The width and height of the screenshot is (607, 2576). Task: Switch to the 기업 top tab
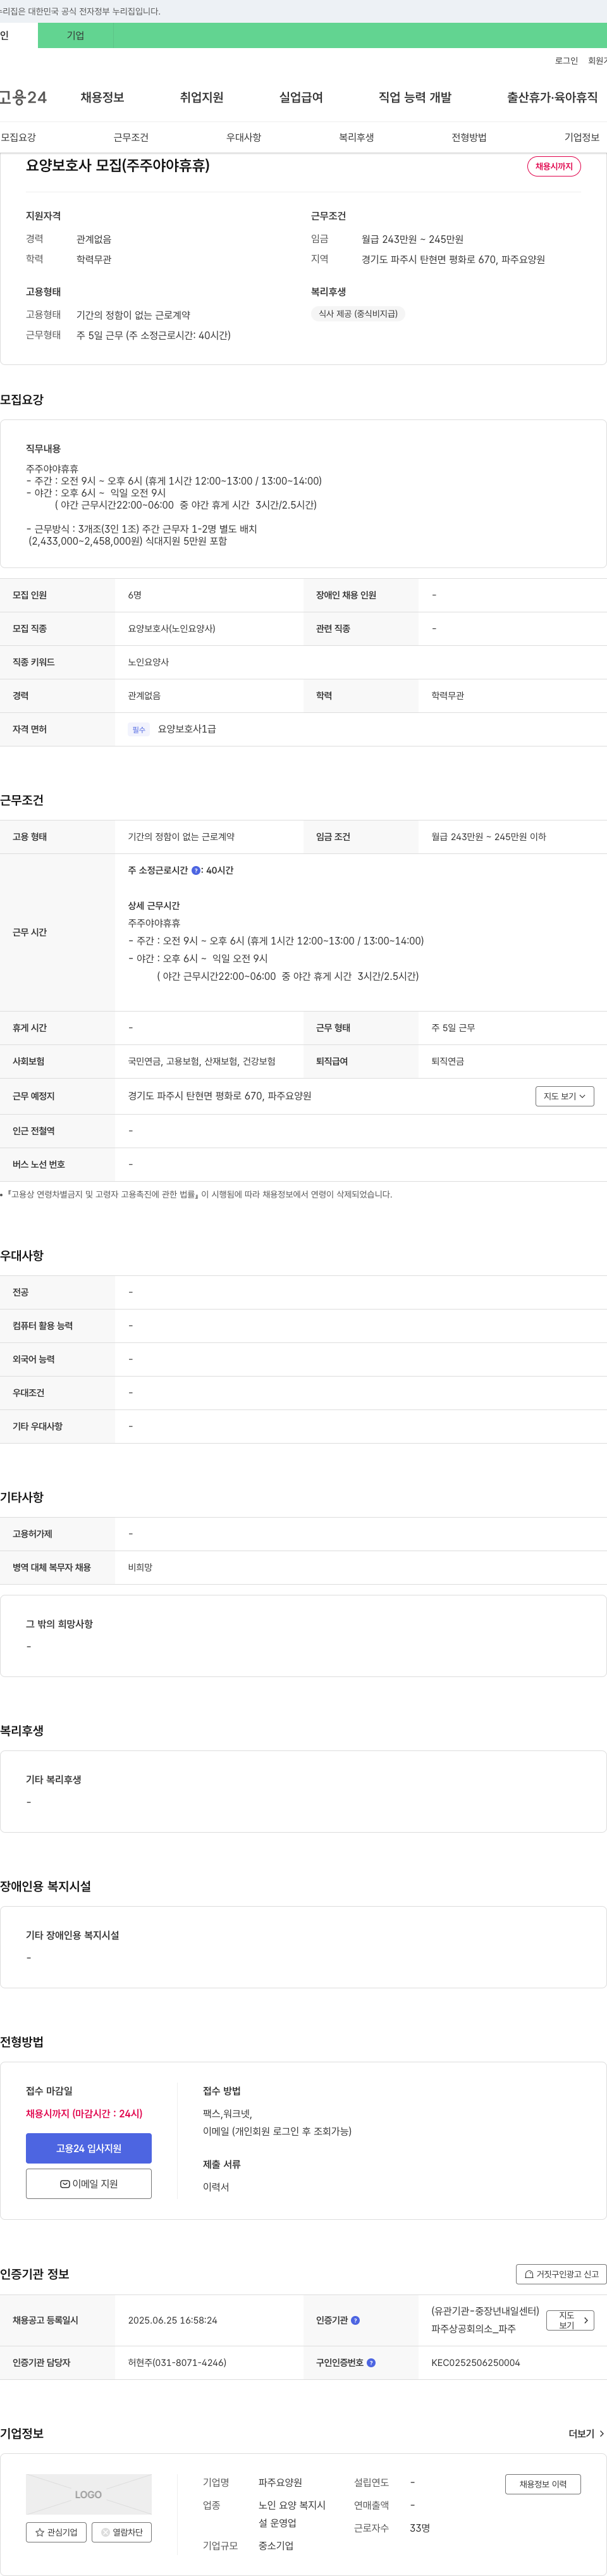point(76,35)
